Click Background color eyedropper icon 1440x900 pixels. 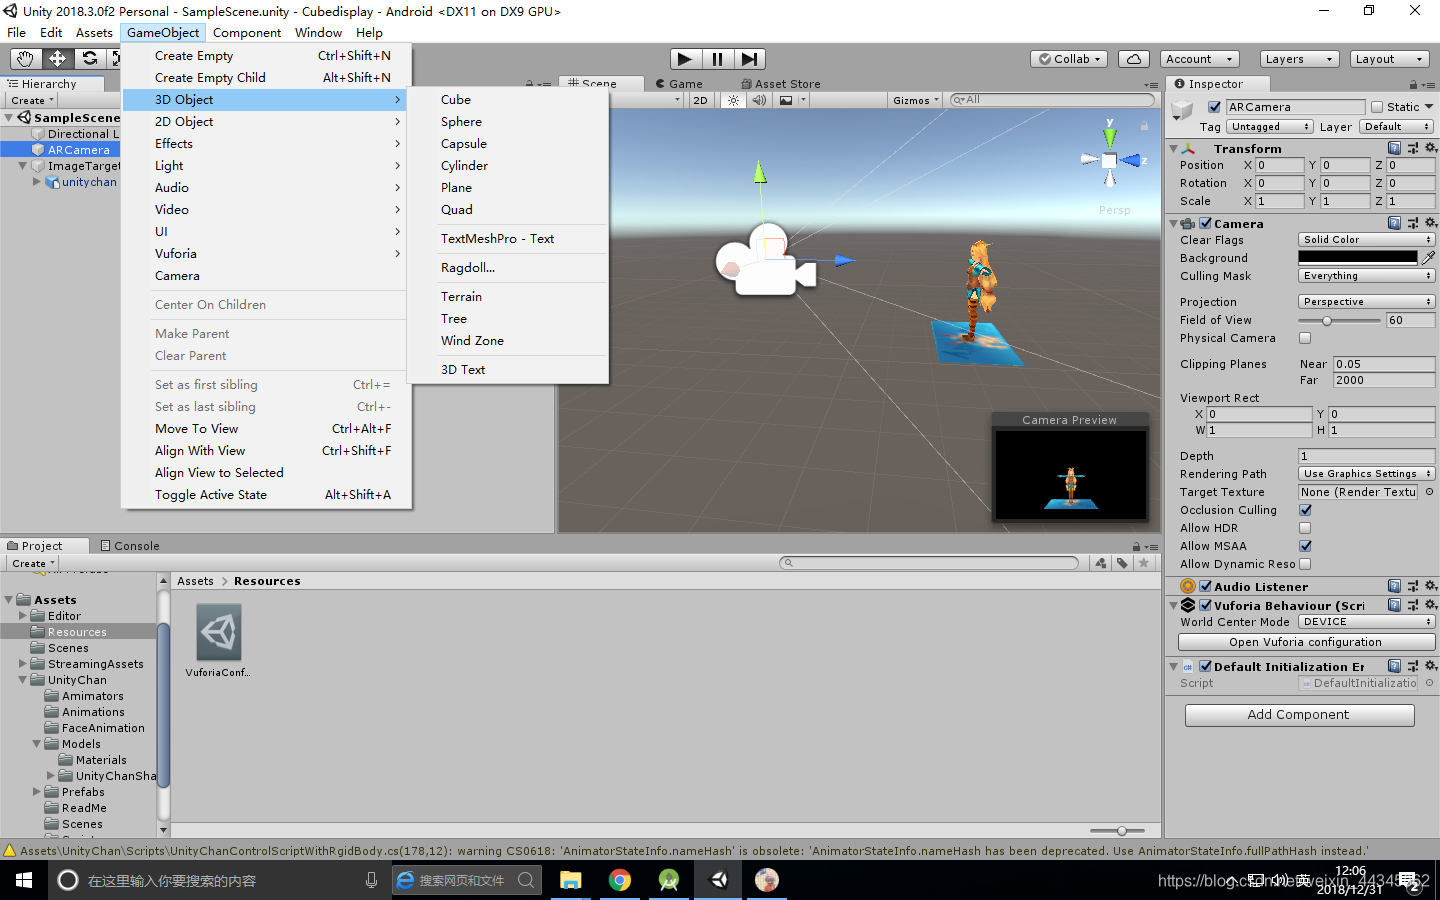coord(1428,258)
